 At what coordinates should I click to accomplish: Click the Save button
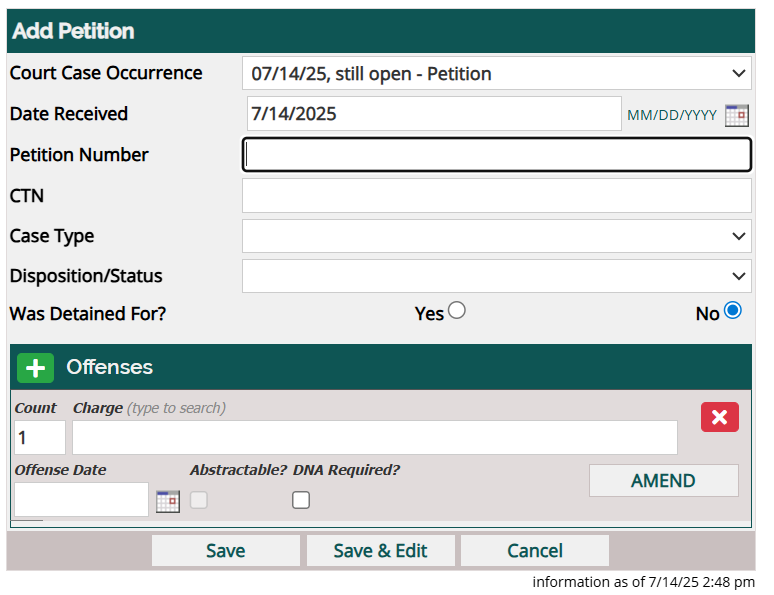click(x=226, y=551)
